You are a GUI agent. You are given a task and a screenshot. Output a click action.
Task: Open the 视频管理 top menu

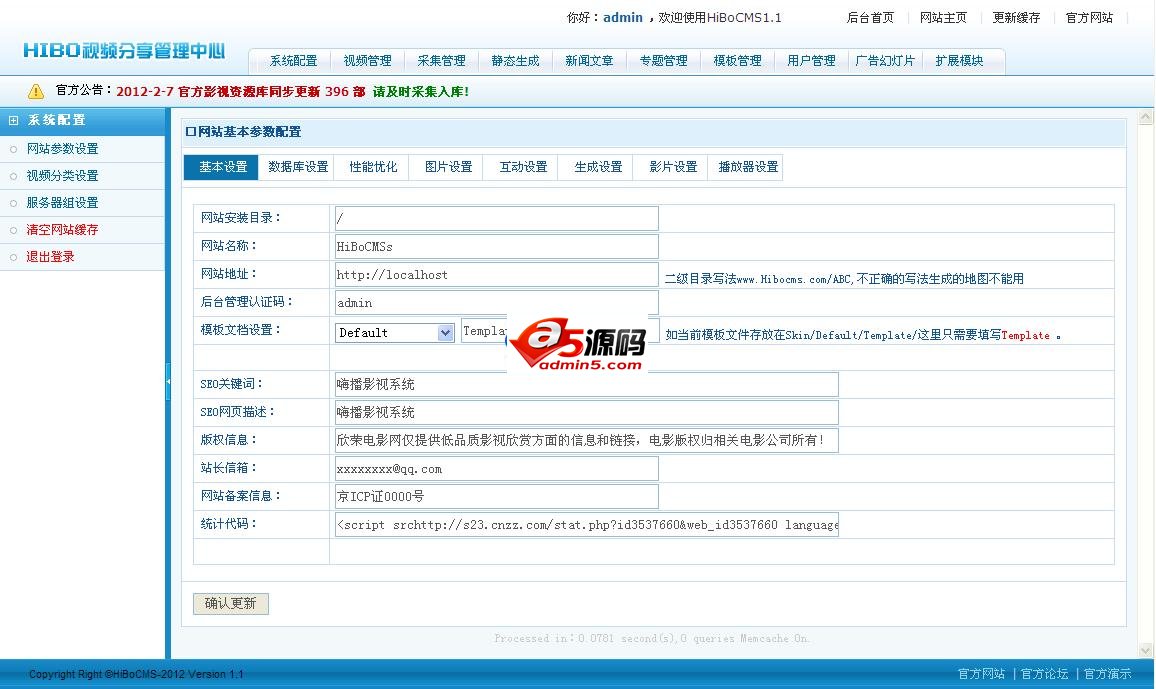(367, 61)
